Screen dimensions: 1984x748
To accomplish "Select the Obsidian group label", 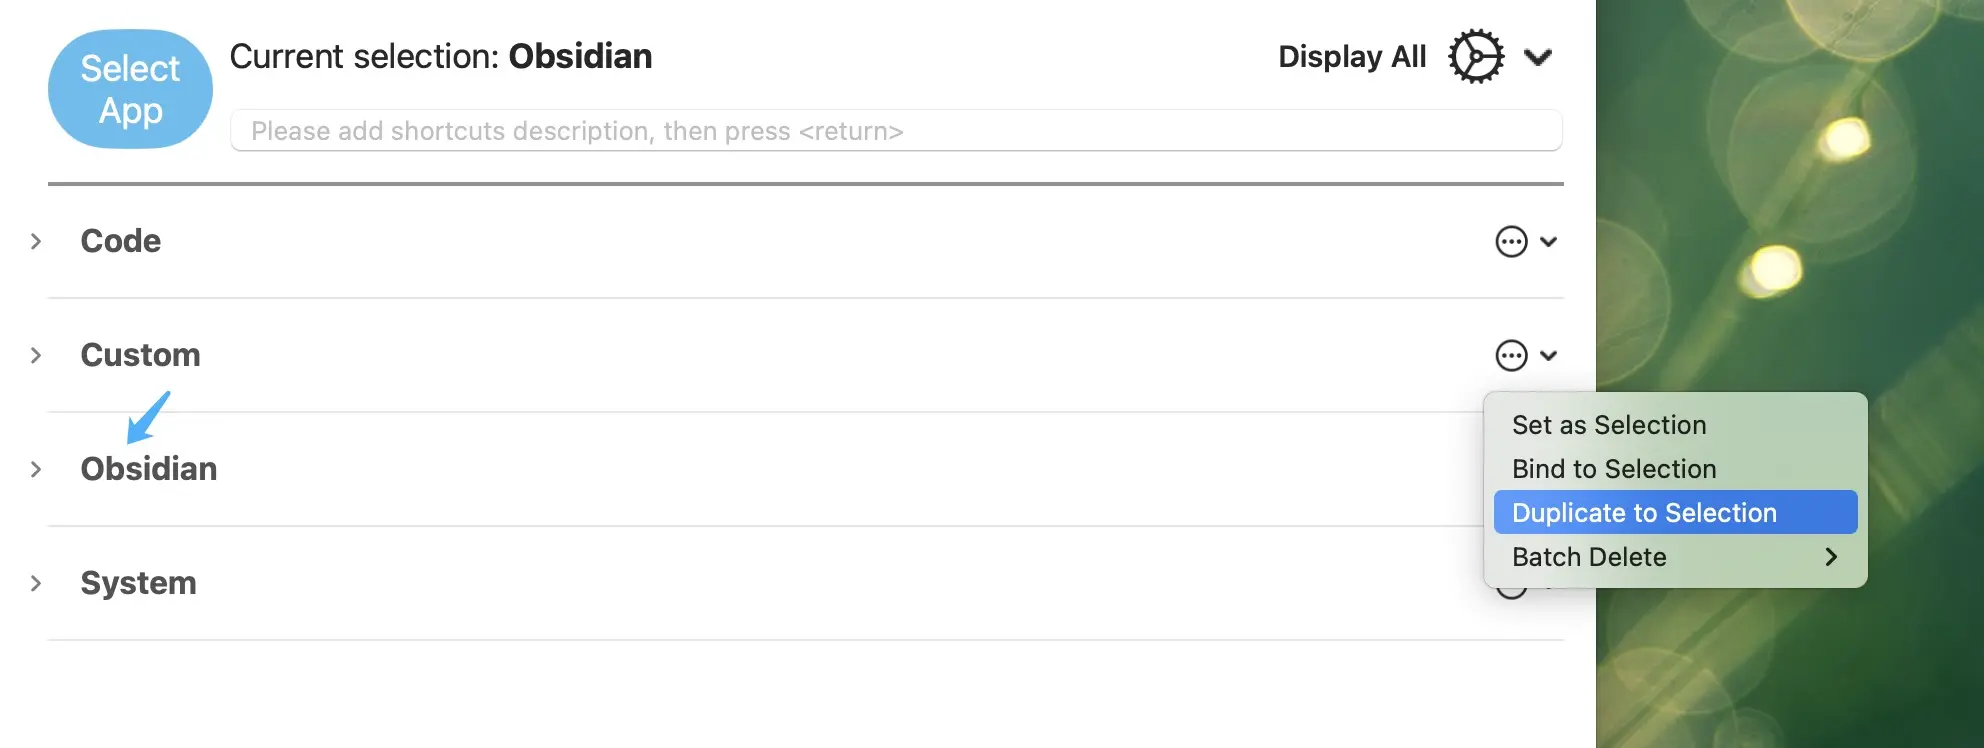I will click(149, 469).
